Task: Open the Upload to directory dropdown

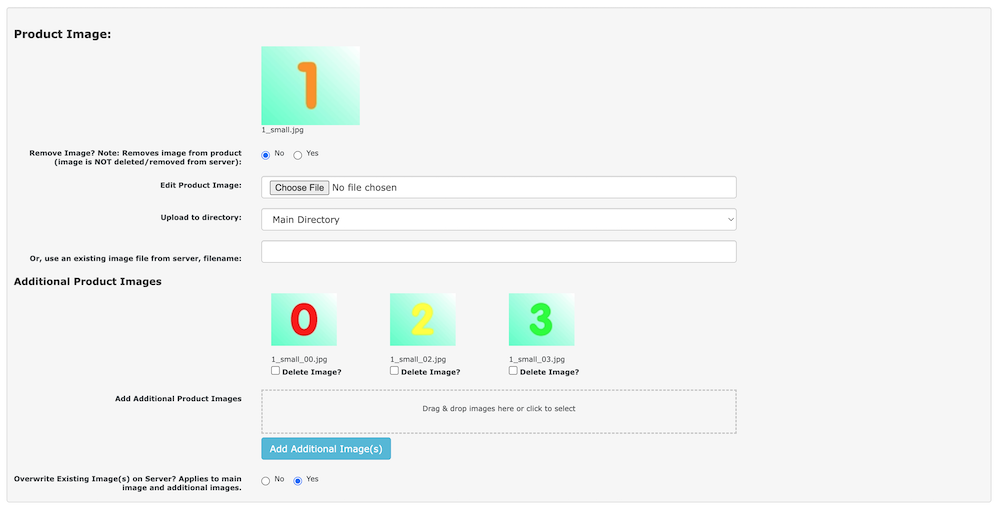Action: [x=498, y=219]
